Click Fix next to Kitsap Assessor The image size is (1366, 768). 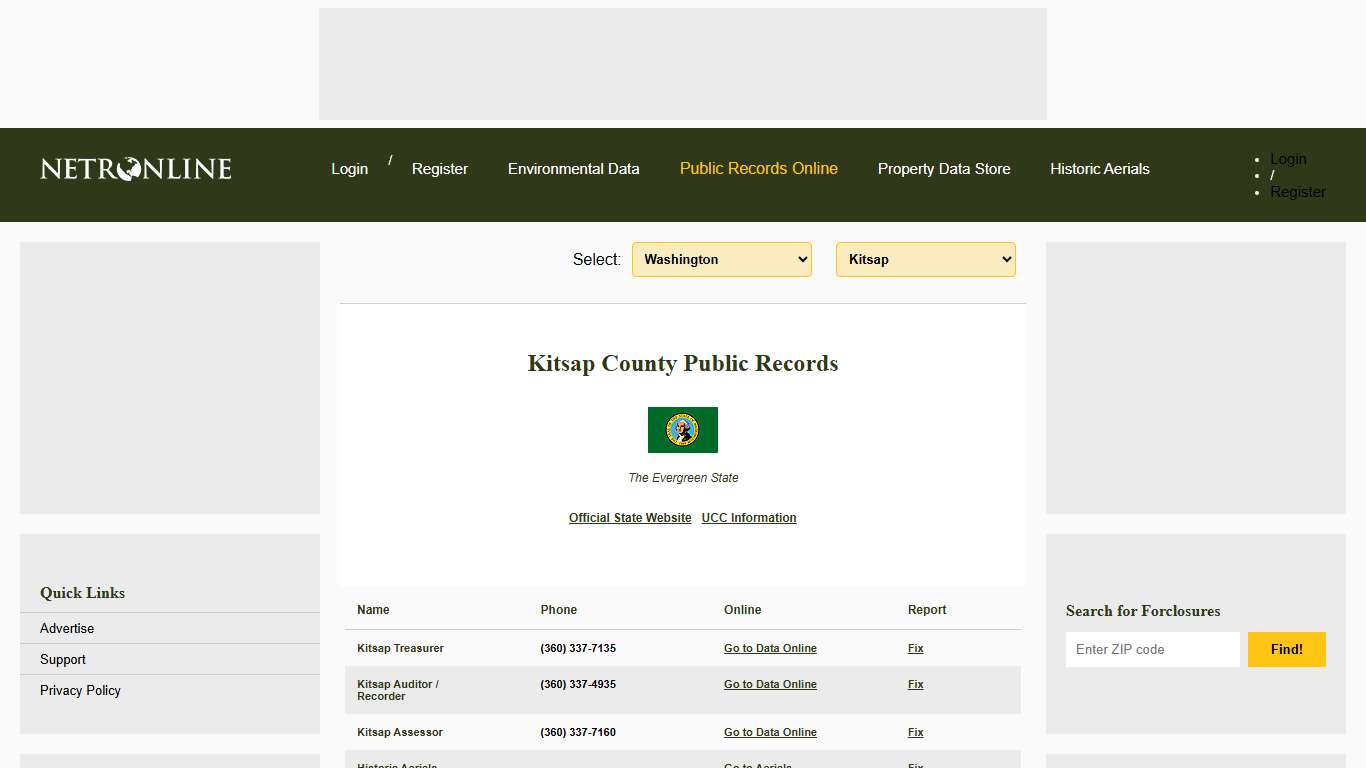(915, 732)
